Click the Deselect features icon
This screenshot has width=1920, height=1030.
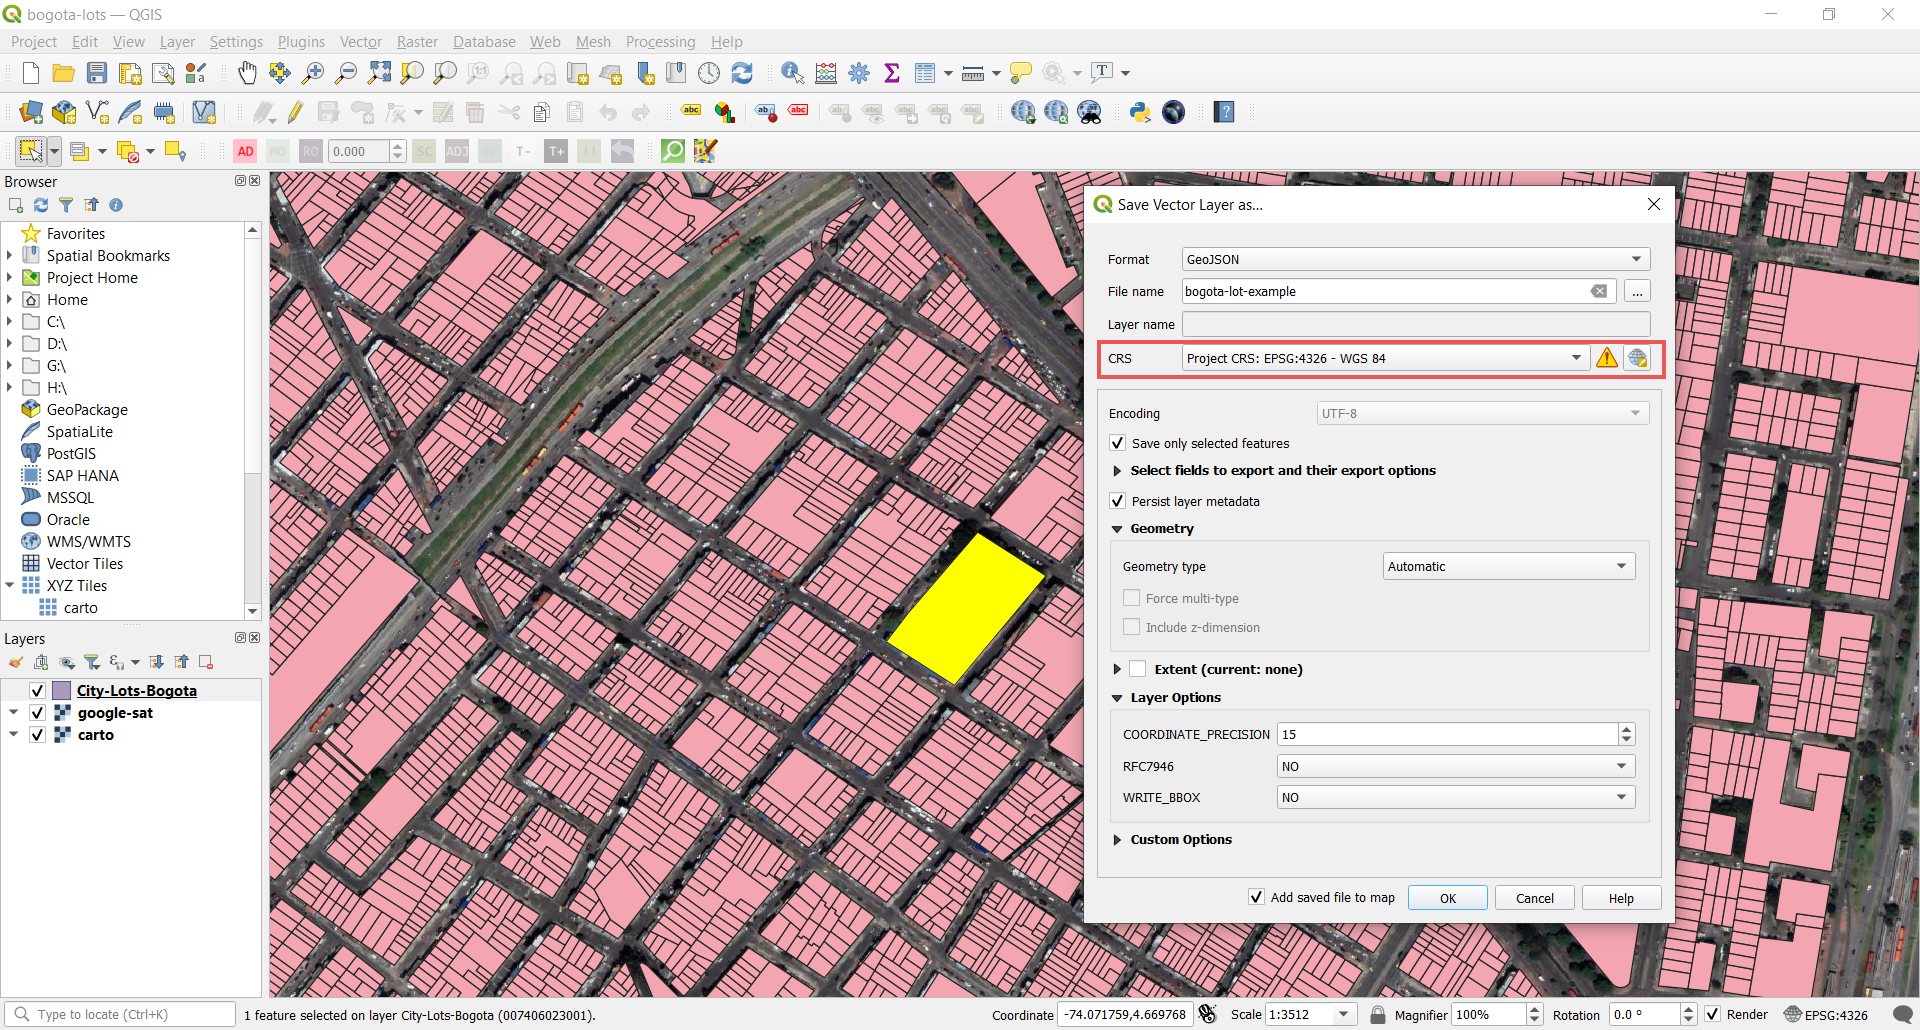click(x=127, y=151)
